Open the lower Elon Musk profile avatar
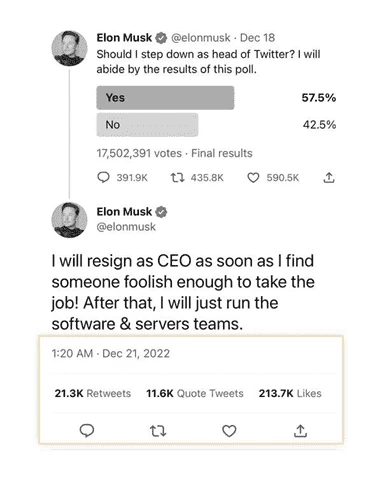 click(x=69, y=220)
